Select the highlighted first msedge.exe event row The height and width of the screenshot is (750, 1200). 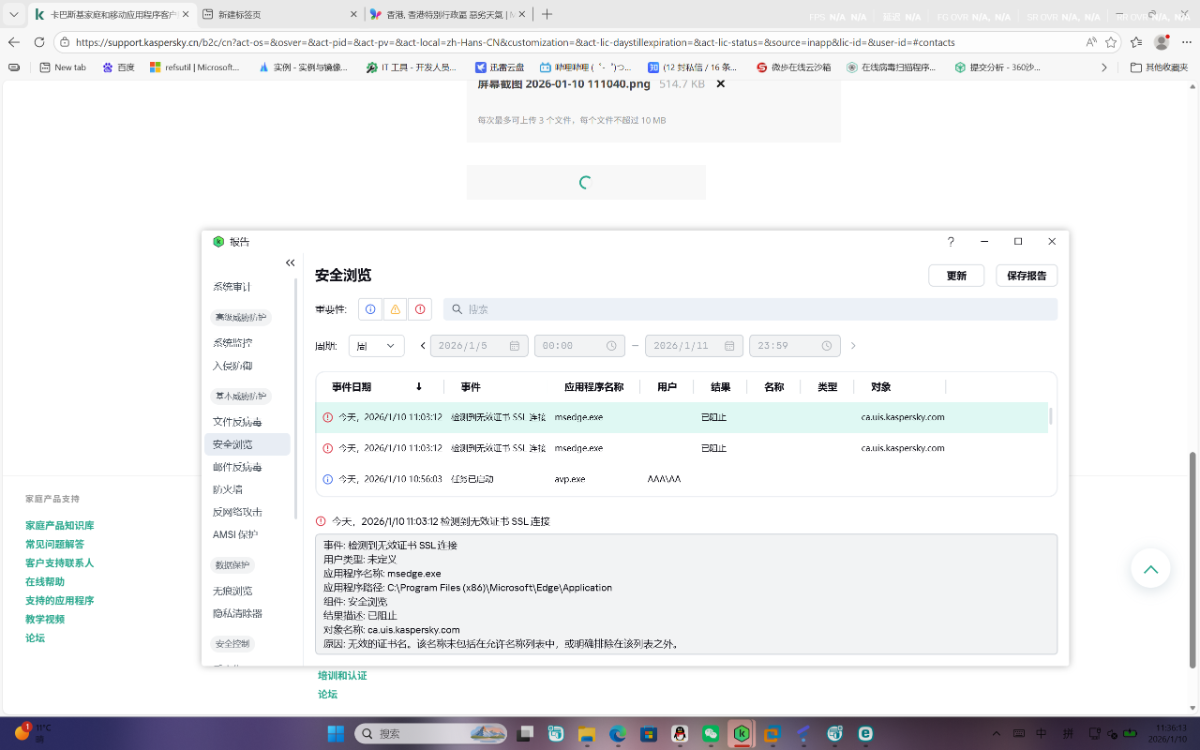pos(681,417)
